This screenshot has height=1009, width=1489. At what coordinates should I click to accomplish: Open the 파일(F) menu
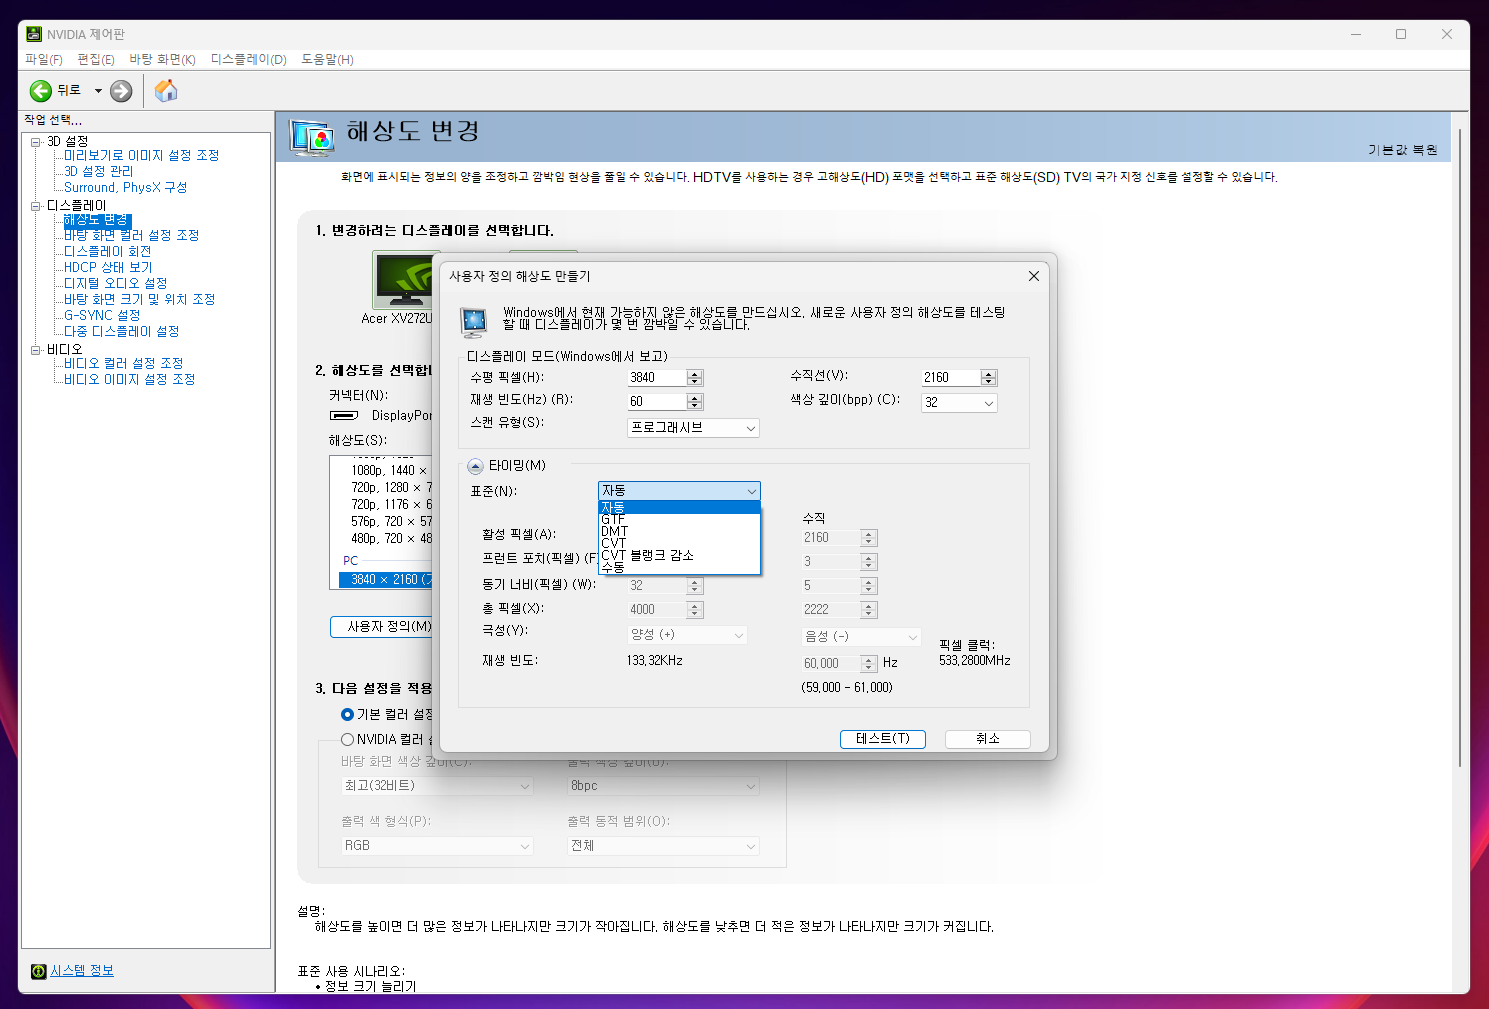[x=43, y=60]
